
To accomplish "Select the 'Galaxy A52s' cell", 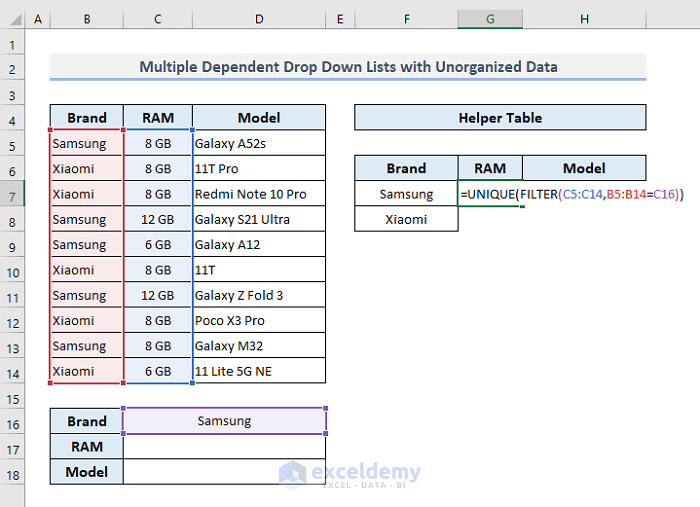I will point(259,143).
